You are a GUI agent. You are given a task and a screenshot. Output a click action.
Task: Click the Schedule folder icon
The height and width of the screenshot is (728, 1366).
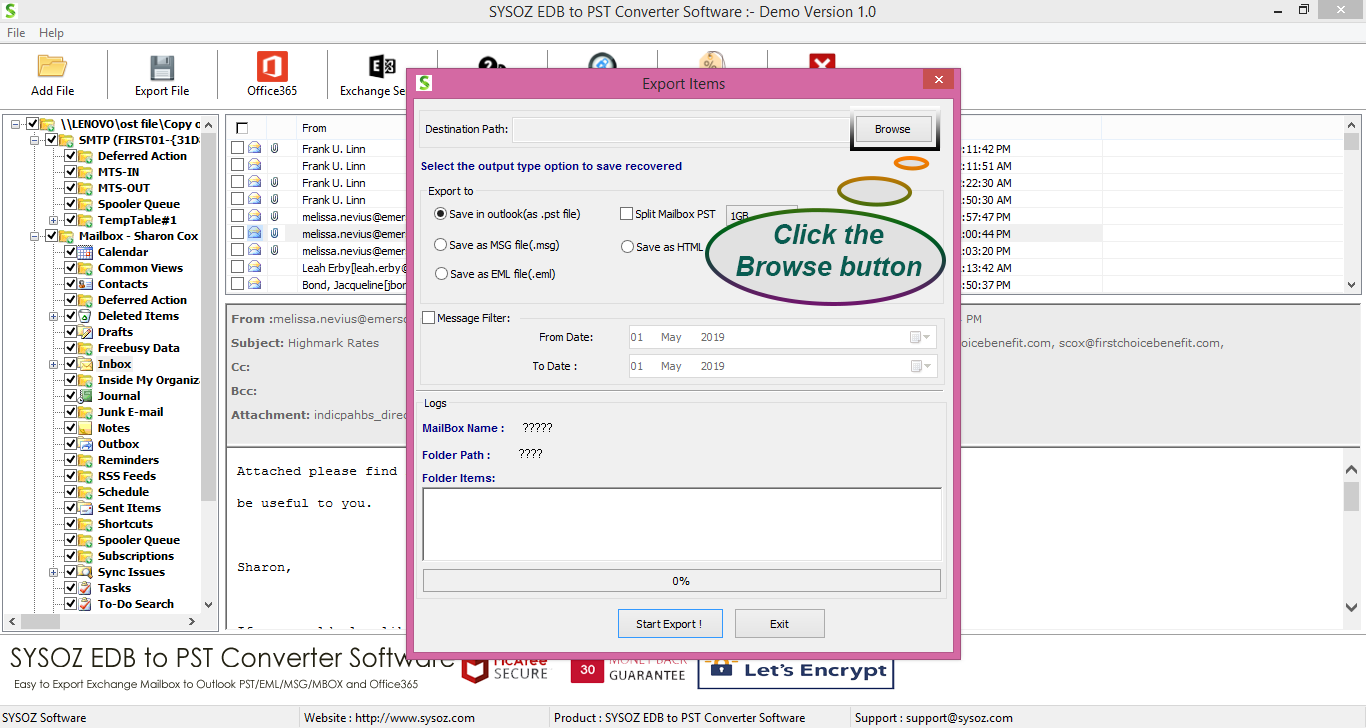(86, 492)
